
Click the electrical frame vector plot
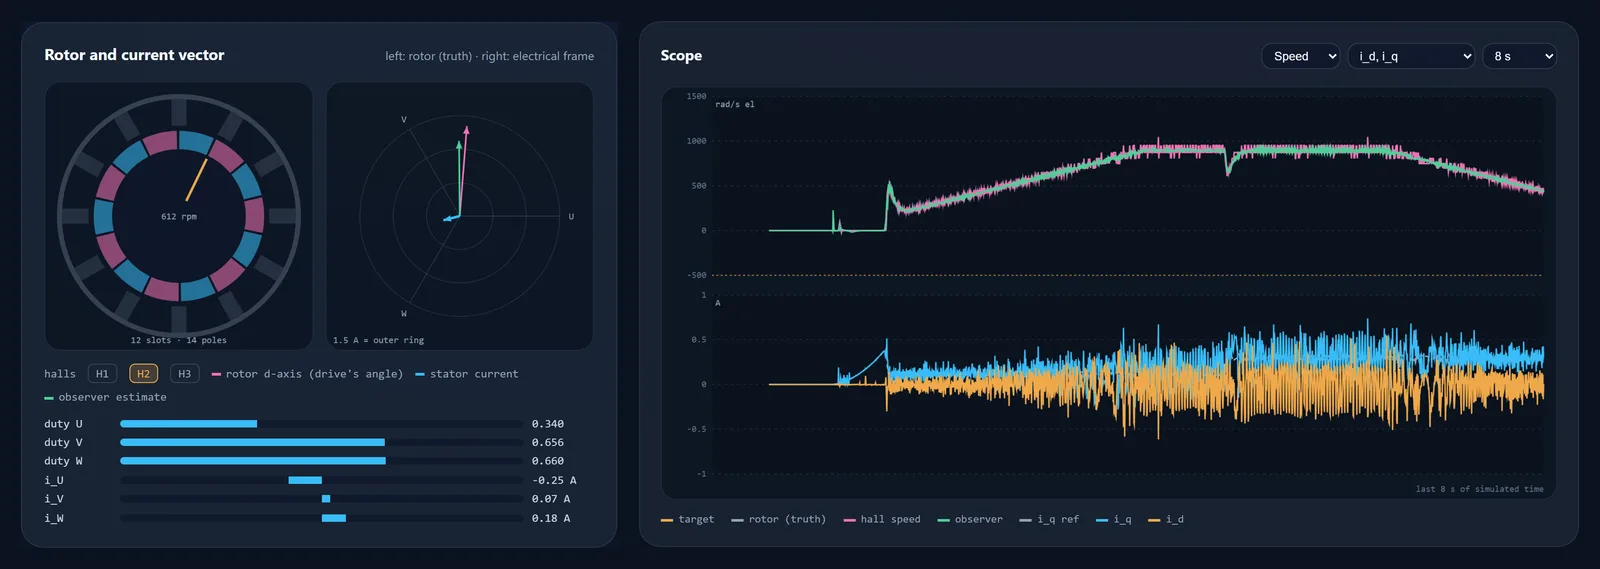(459, 216)
